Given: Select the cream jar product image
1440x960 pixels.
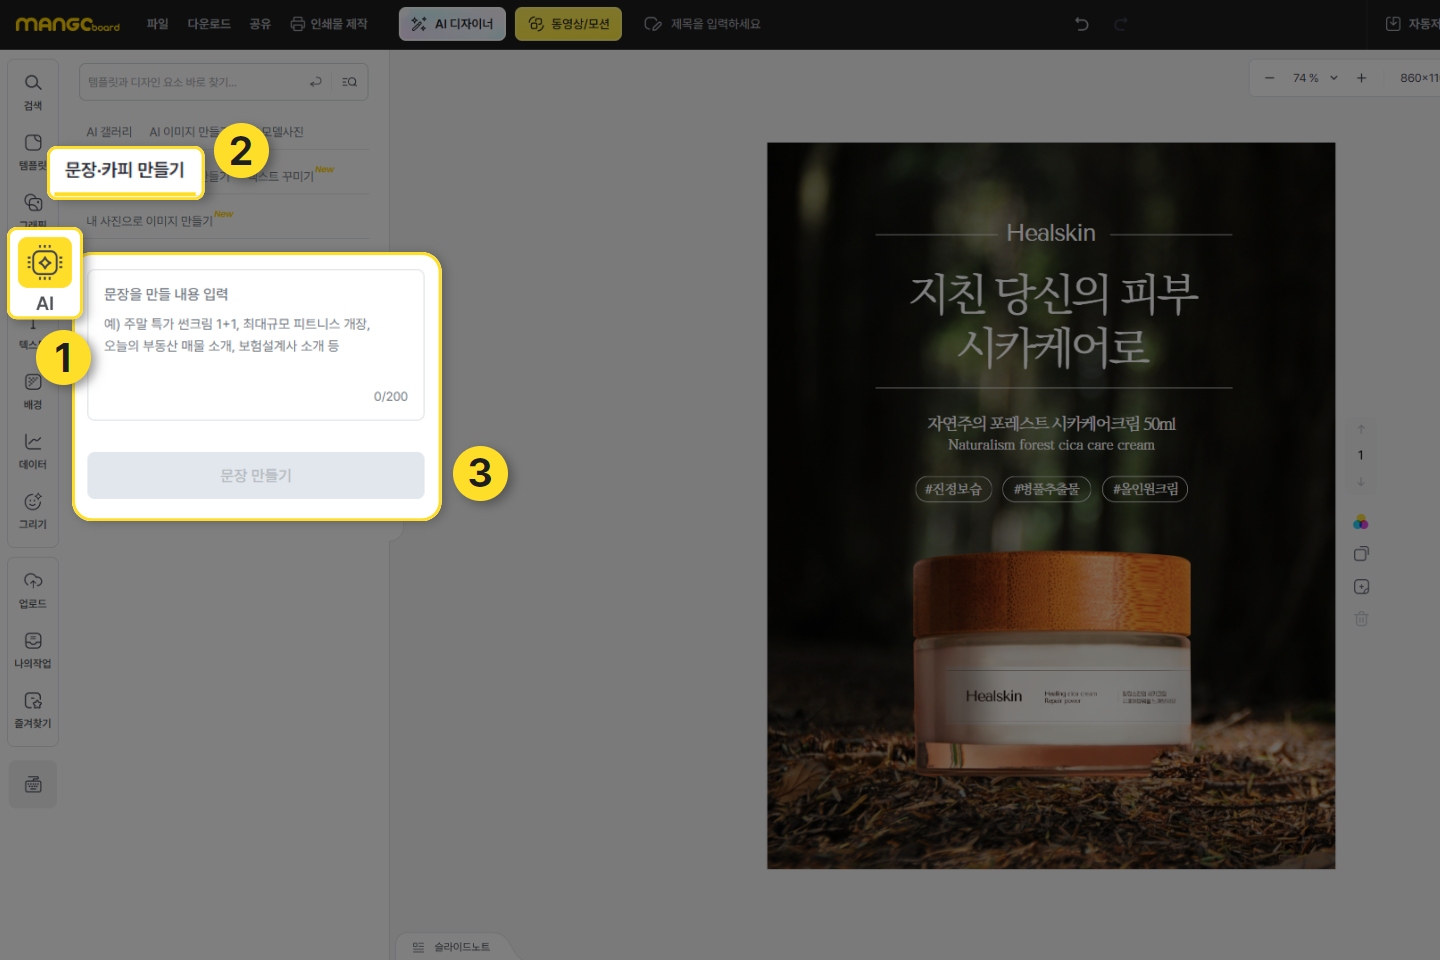Looking at the screenshot, I should [1051, 662].
